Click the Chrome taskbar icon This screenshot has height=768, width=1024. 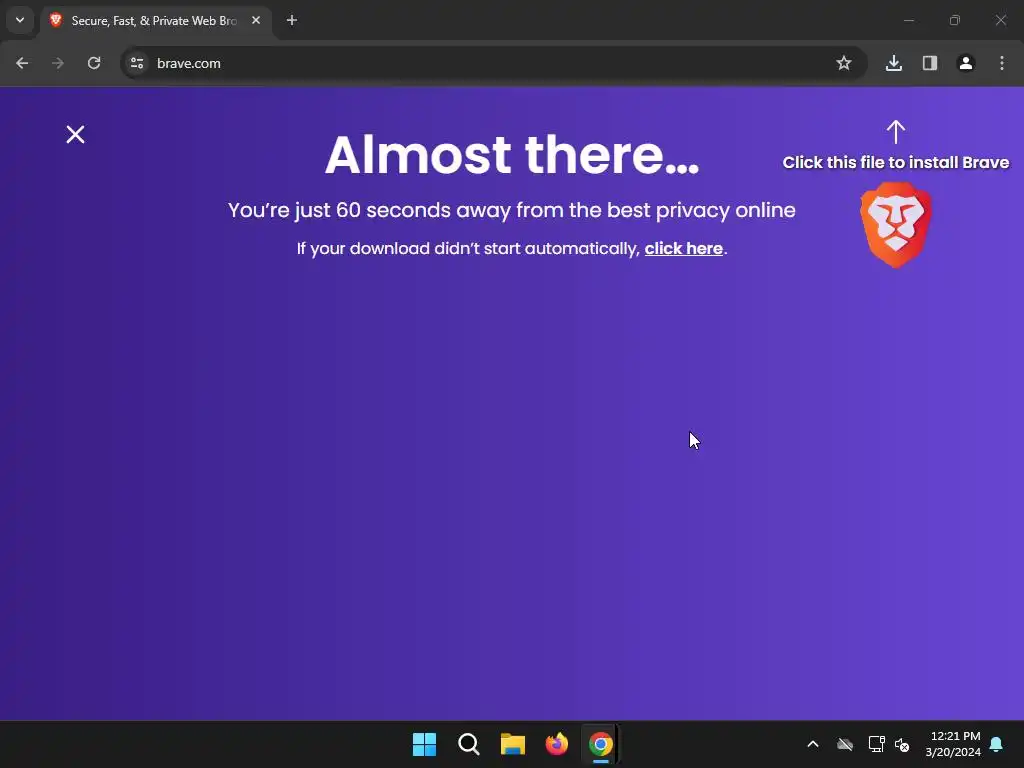[601, 744]
